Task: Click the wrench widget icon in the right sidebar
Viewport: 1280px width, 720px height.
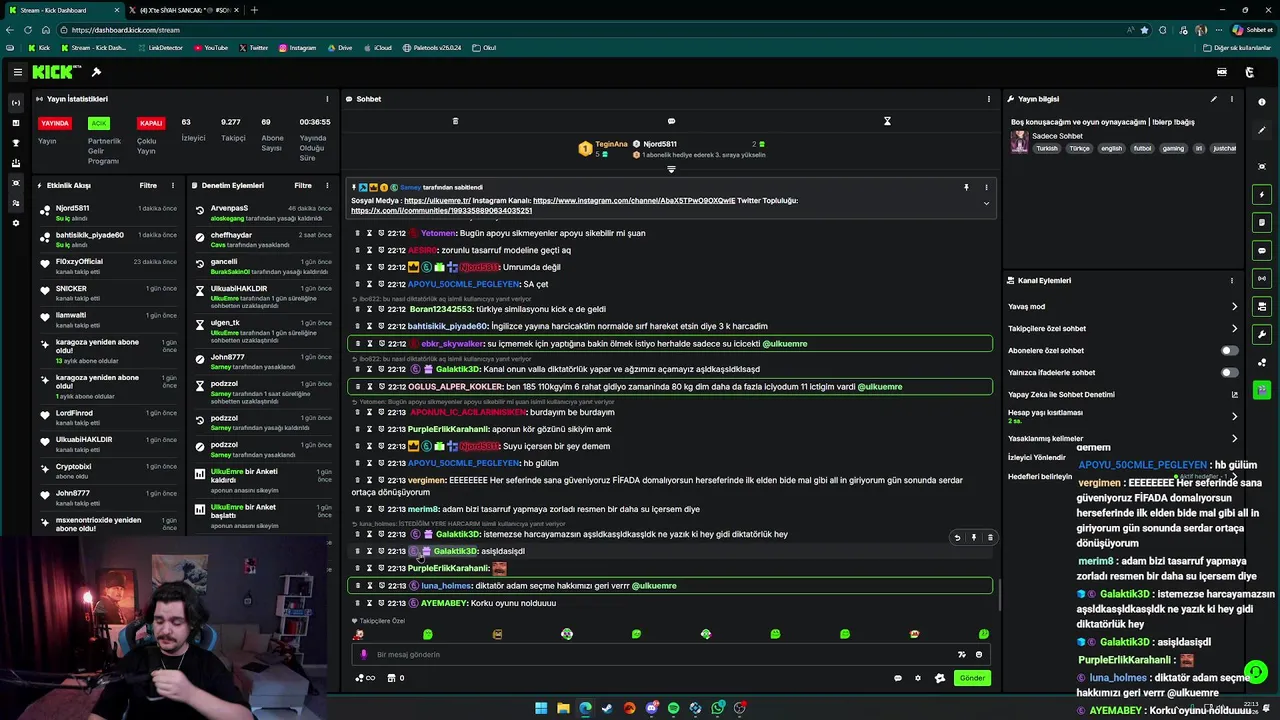Action: (x=1262, y=335)
